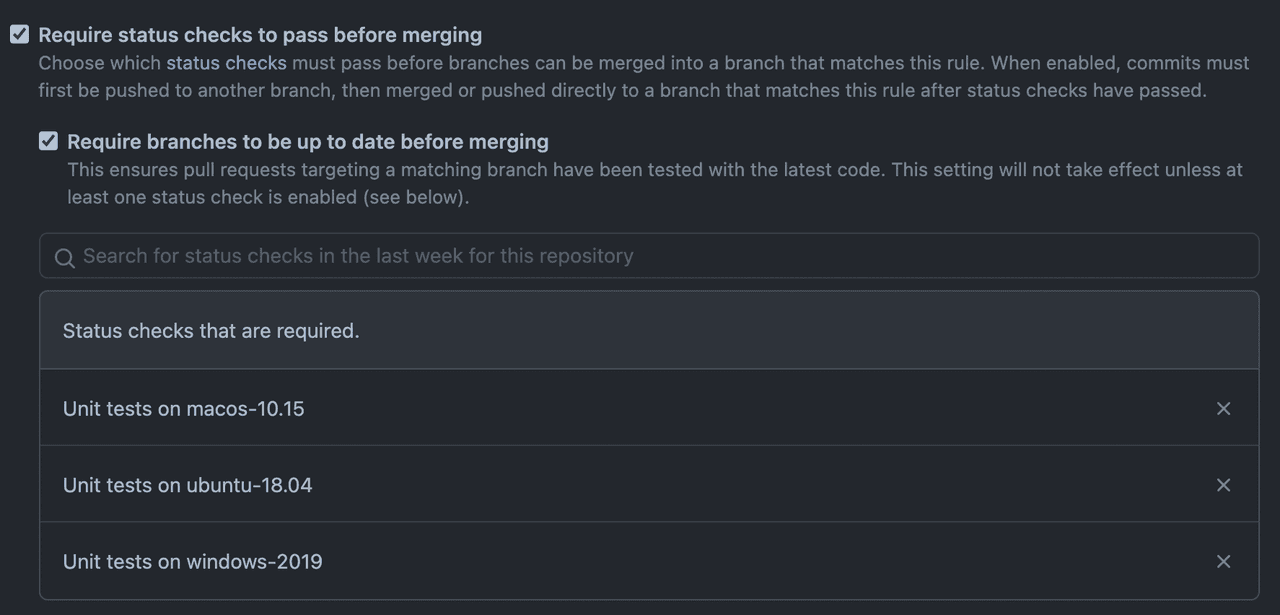Viewport: 1280px width, 615px height.
Task: Remove the ubuntu-18.04 unit tests check
Action: click(x=1223, y=485)
